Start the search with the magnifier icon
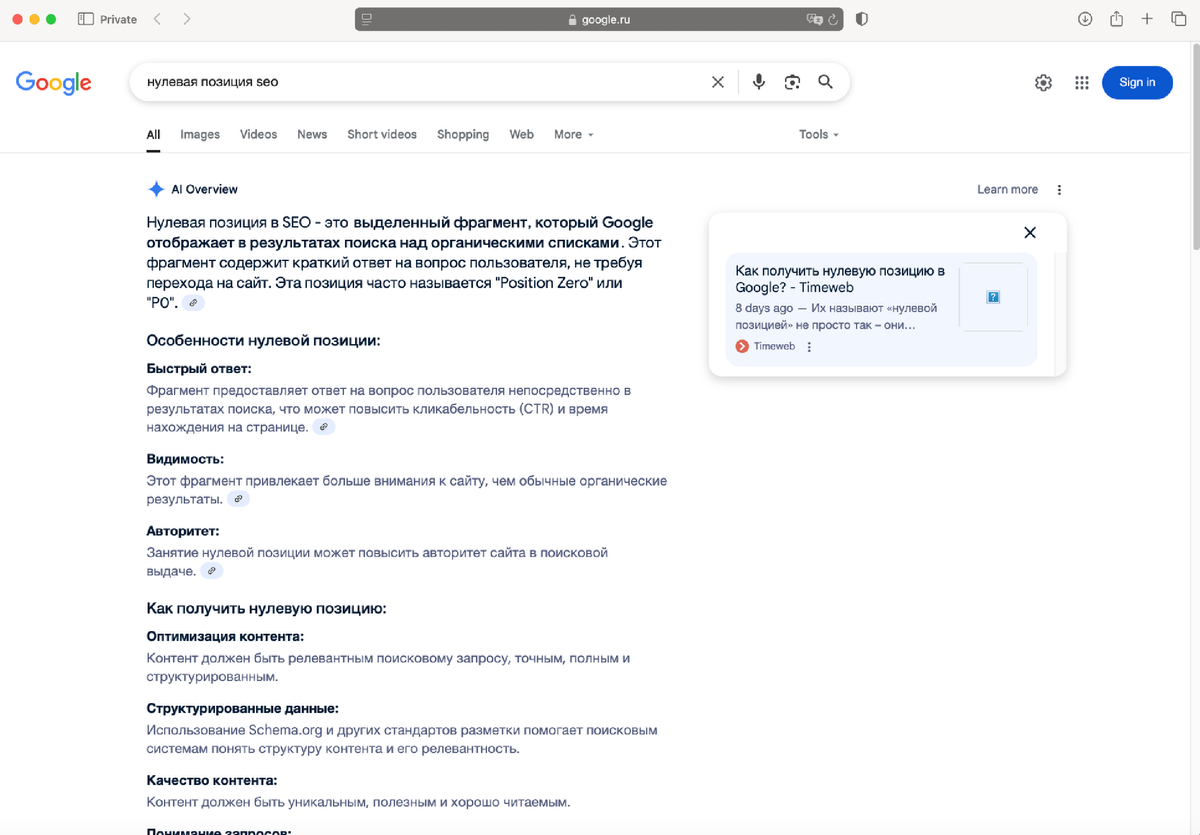The image size is (1200, 835). [x=826, y=82]
